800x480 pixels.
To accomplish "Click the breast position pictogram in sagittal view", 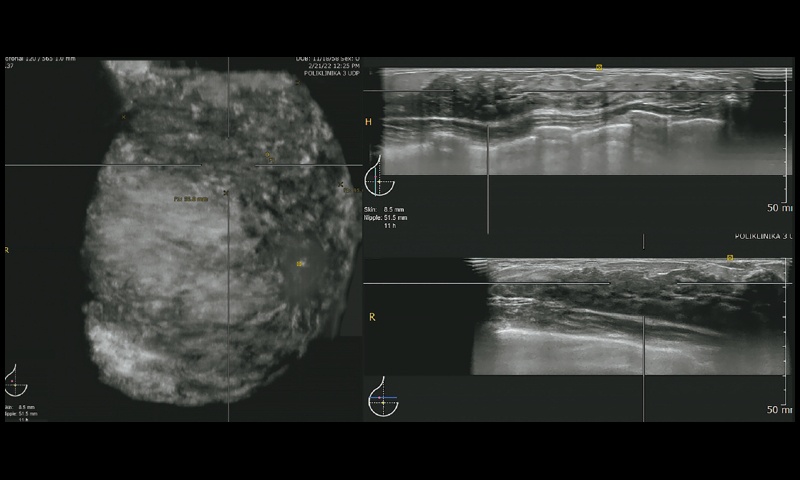I will (x=383, y=396).
